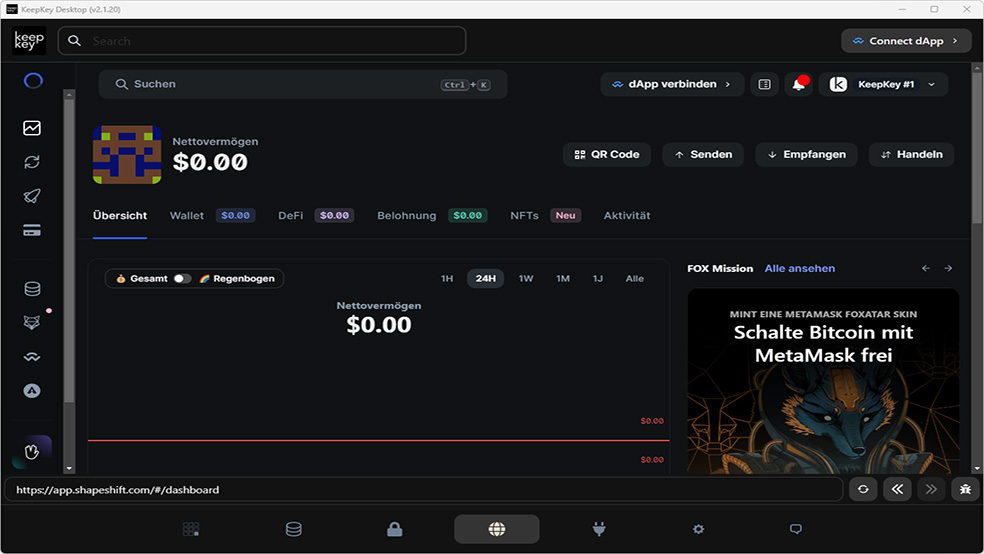
Task: Click the Handeln button
Action: [911, 154]
